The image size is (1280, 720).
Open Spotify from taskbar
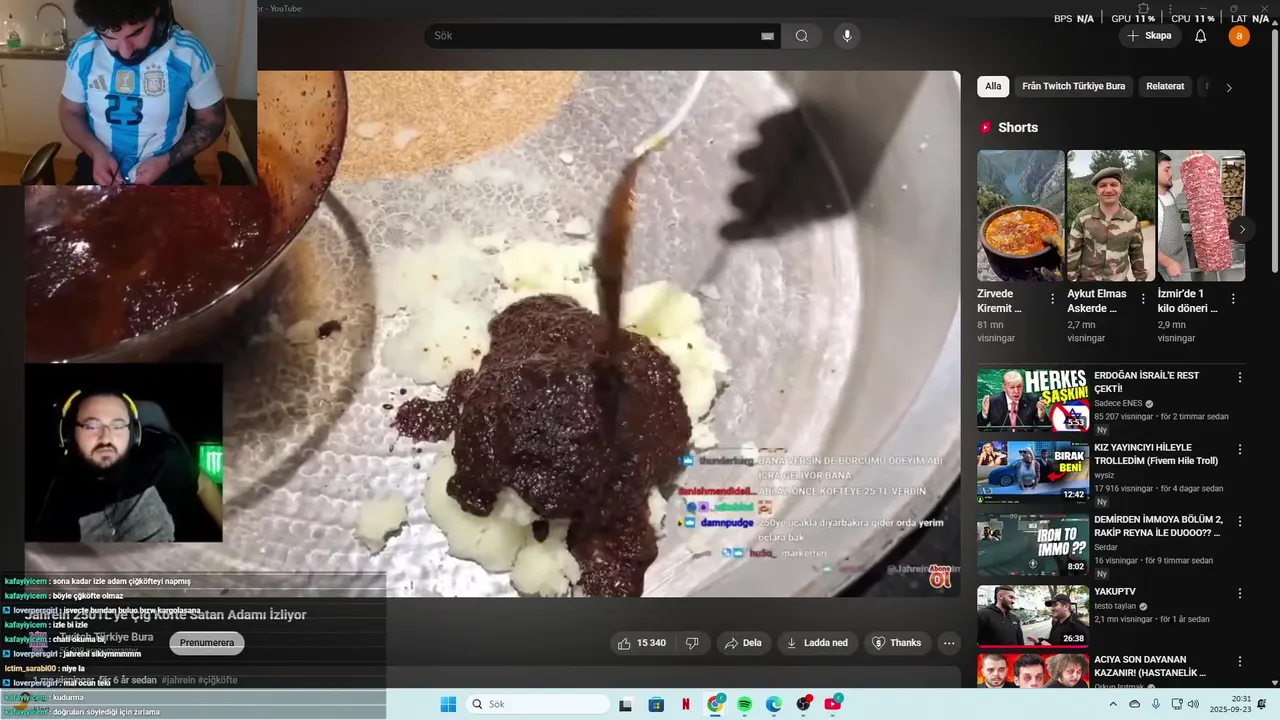745,704
